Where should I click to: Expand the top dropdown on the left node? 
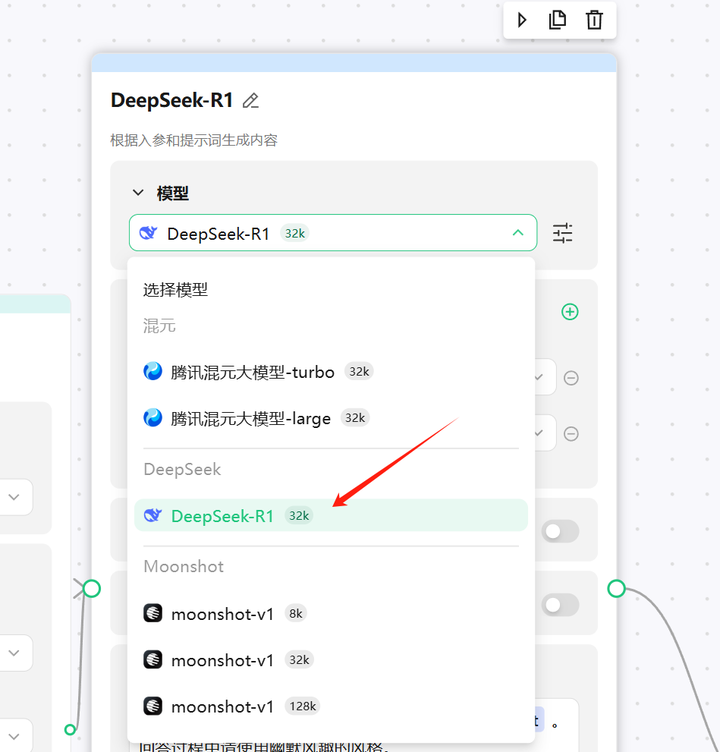point(14,497)
